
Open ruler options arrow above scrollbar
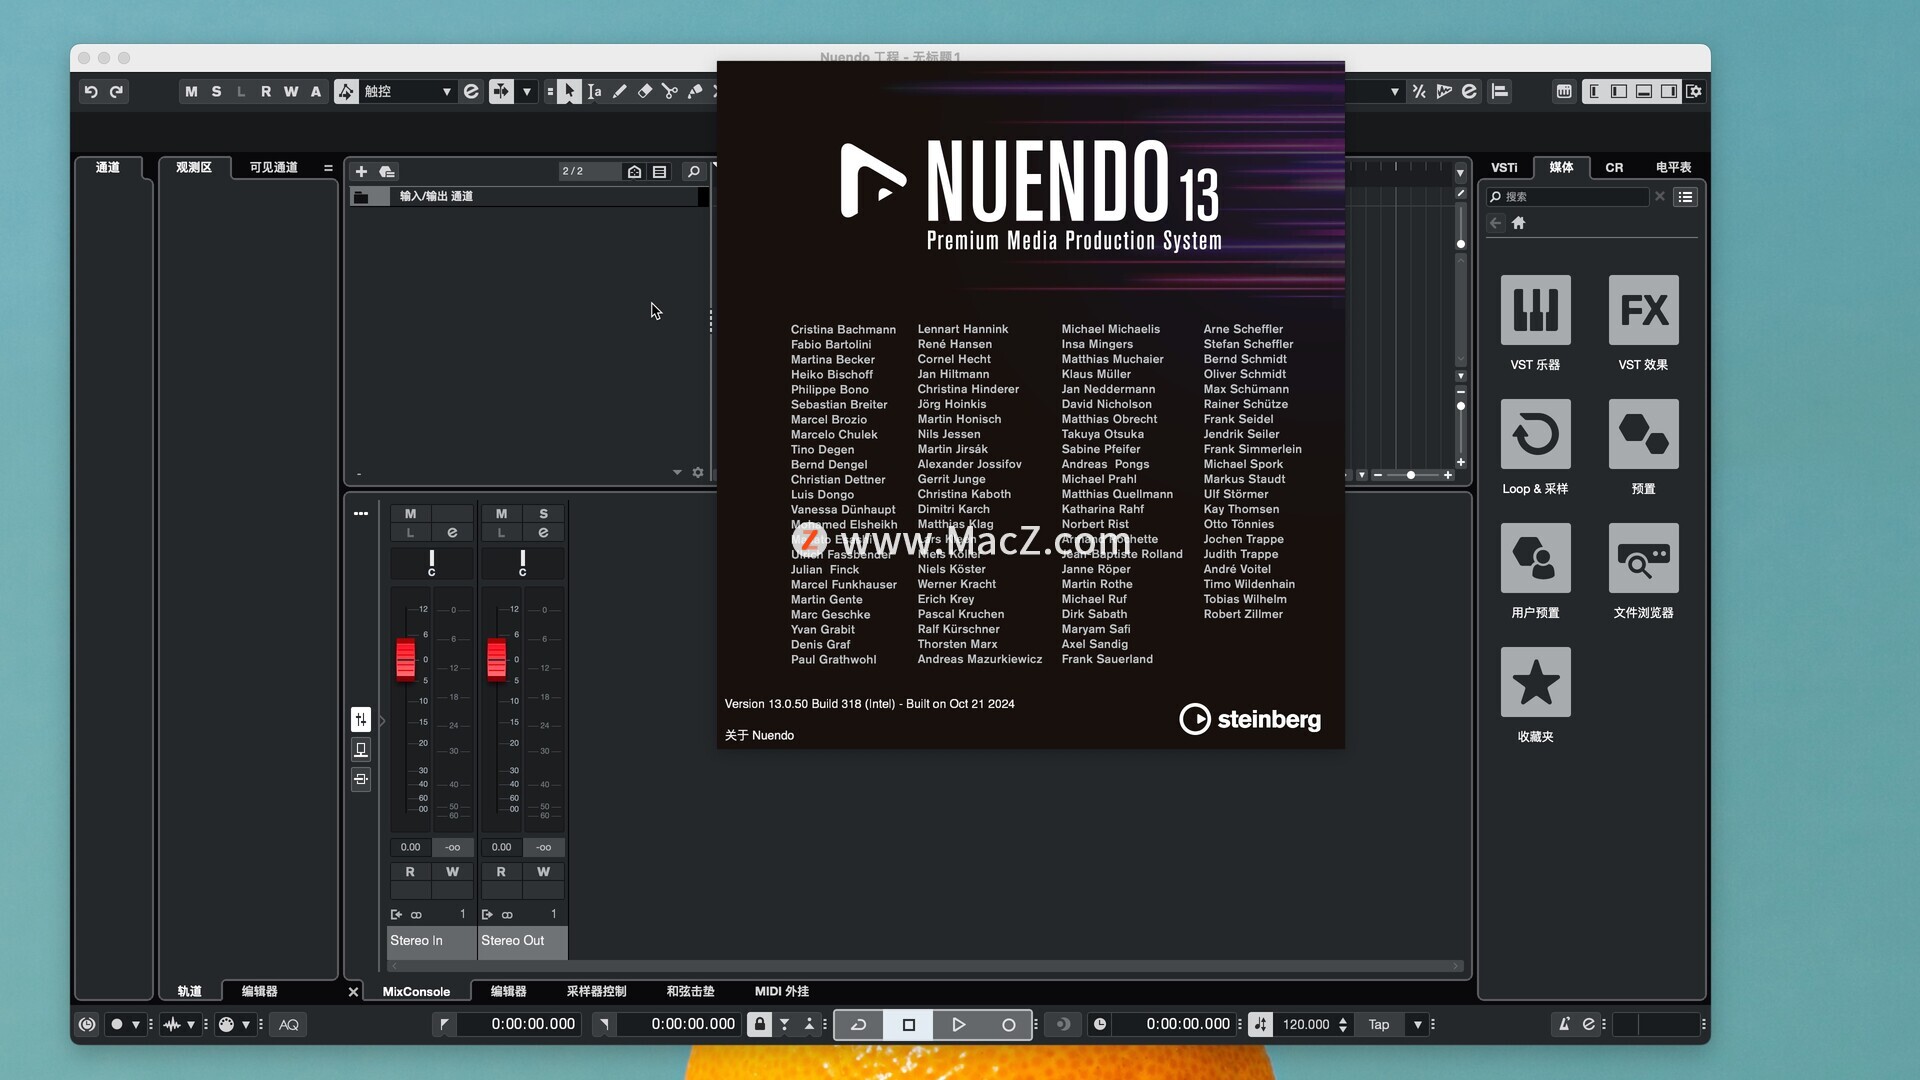tap(1460, 172)
